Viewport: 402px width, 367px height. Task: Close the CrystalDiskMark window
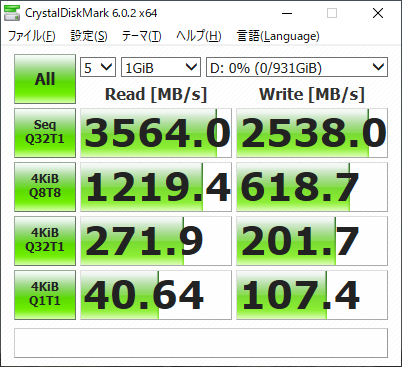click(x=378, y=13)
